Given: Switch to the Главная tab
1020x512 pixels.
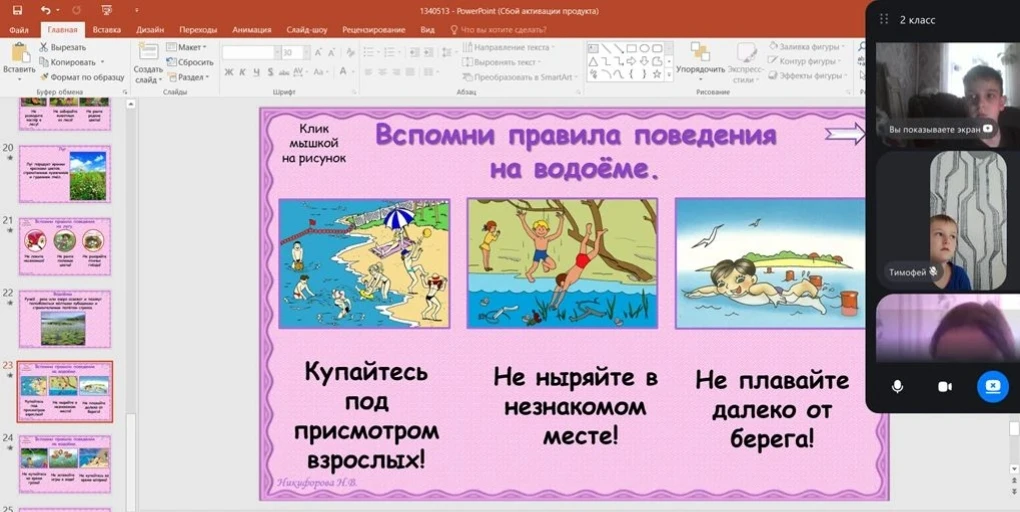Looking at the screenshot, I should 62,30.
